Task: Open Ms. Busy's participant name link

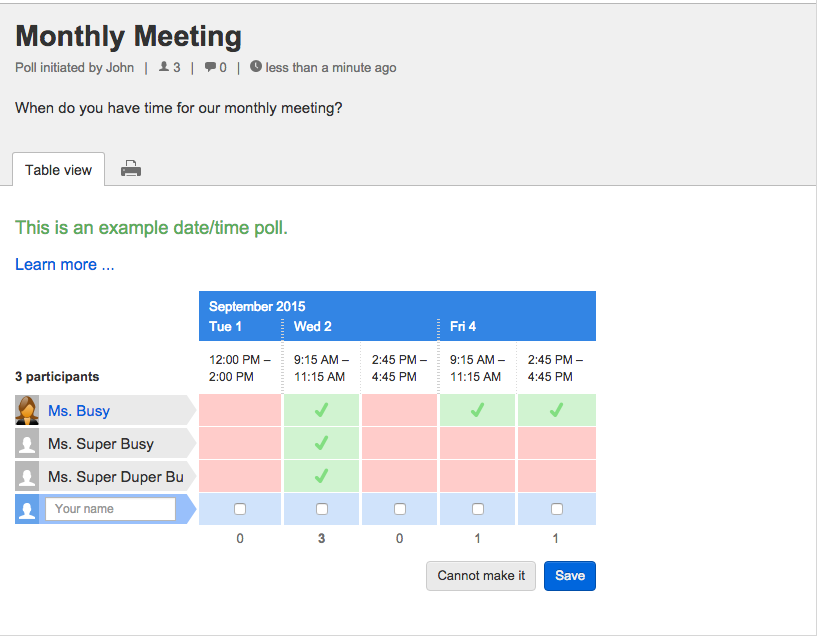Action: (x=79, y=411)
